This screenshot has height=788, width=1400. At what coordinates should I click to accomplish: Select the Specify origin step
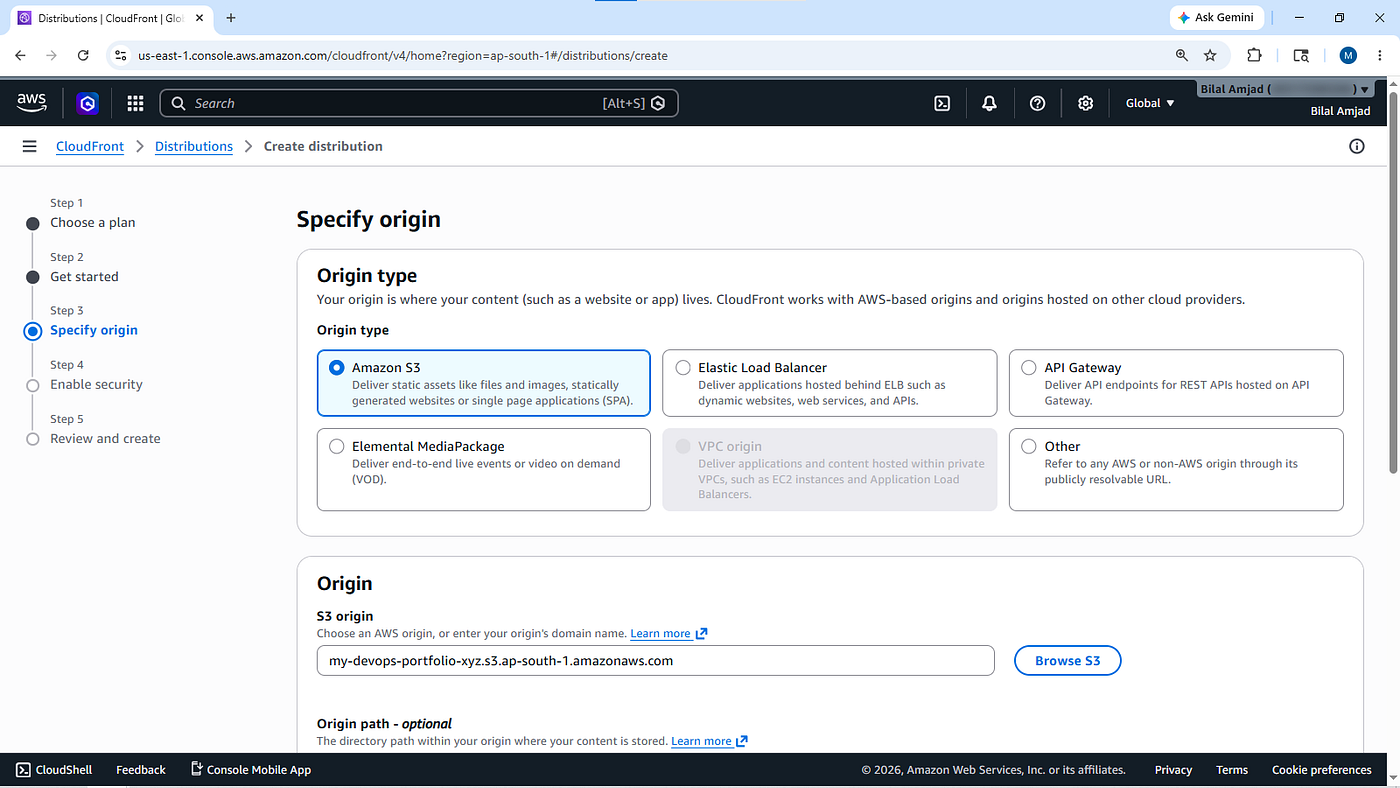[x=94, y=330]
